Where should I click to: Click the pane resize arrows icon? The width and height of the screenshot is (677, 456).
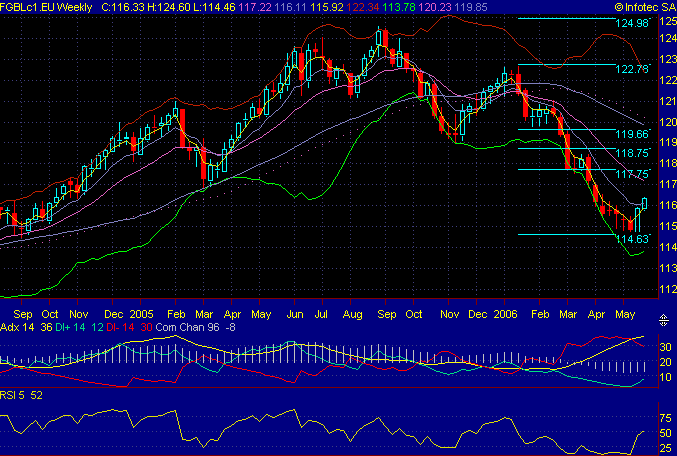663,320
